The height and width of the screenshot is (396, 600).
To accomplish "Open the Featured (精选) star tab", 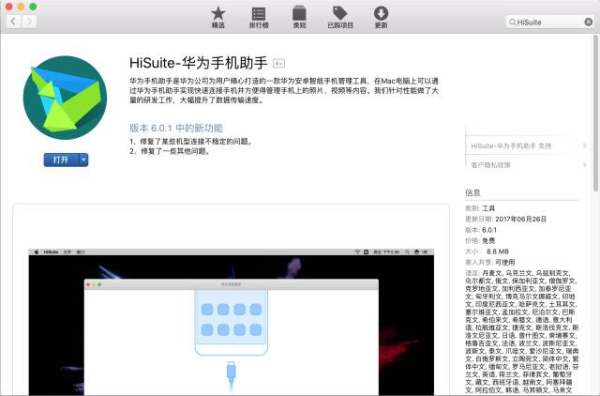I will [x=218, y=17].
